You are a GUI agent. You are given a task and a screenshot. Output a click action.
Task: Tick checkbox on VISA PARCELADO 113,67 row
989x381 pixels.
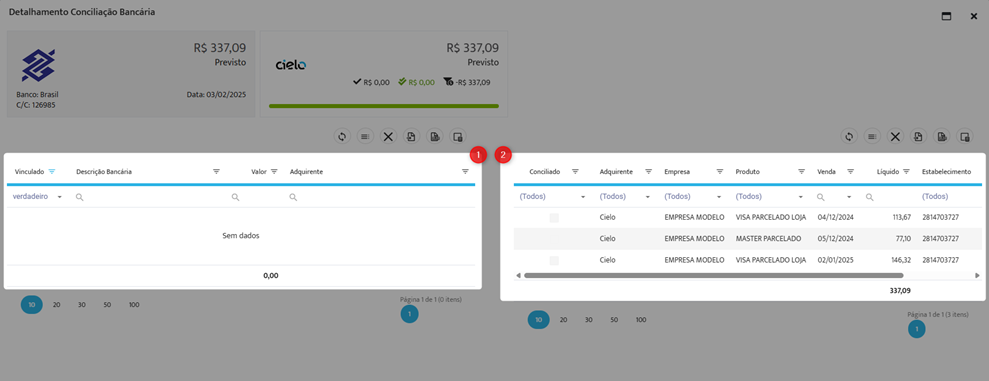(554, 218)
